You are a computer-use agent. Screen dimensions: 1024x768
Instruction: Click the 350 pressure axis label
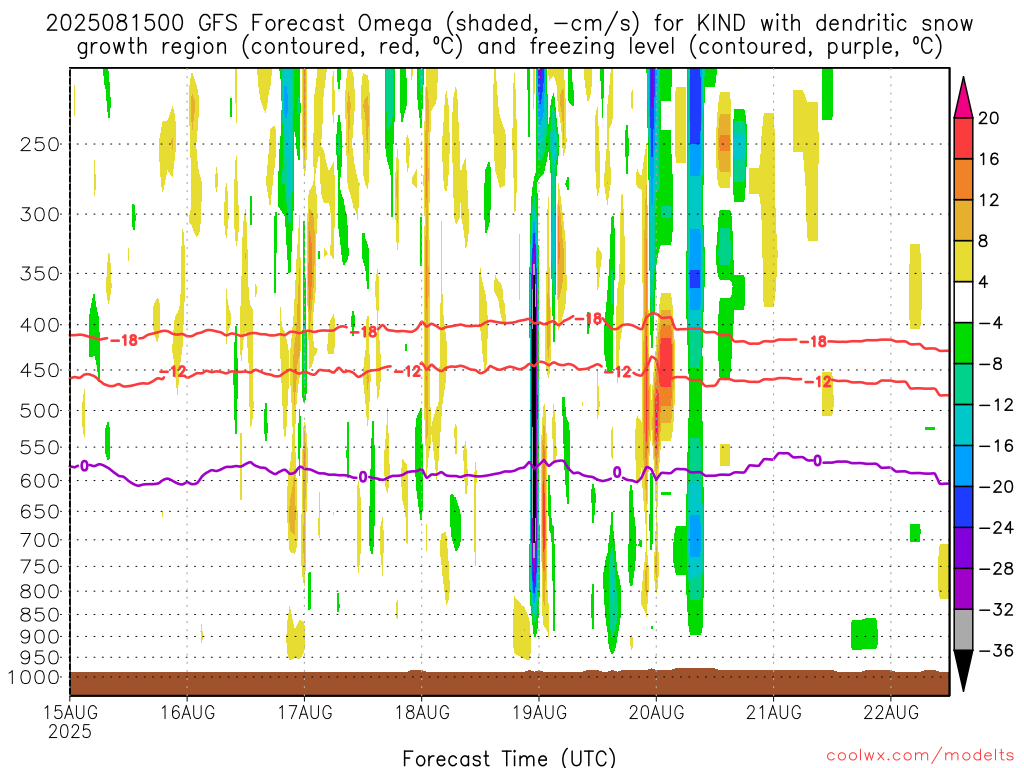(40, 274)
